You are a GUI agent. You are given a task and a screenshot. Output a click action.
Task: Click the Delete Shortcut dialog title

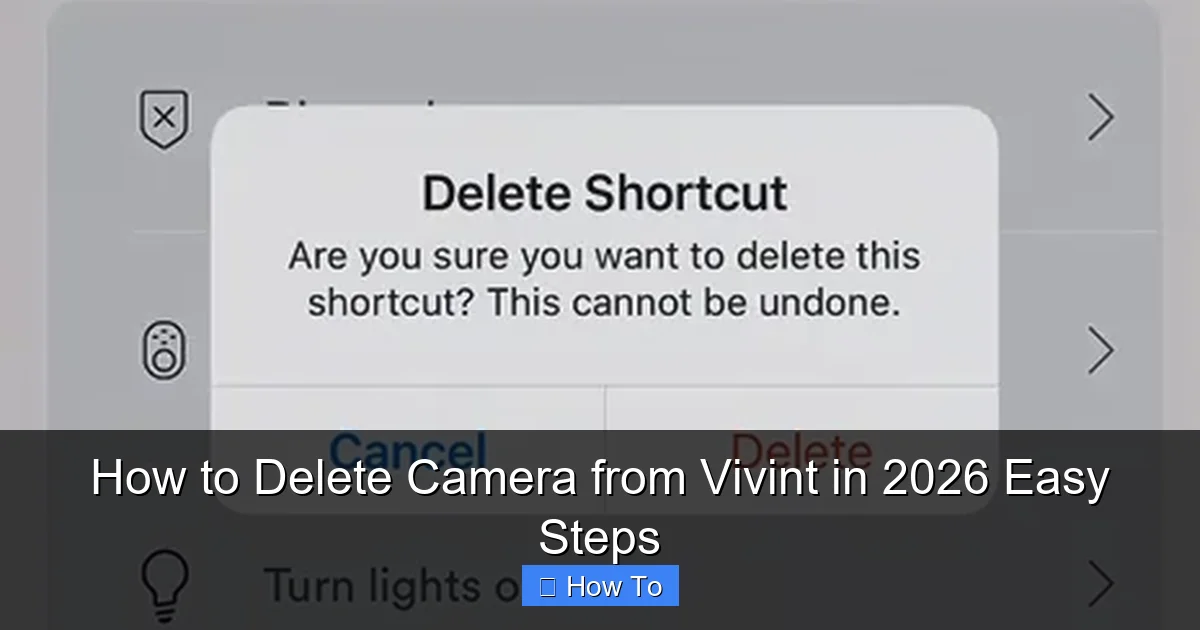(x=603, y=191)
